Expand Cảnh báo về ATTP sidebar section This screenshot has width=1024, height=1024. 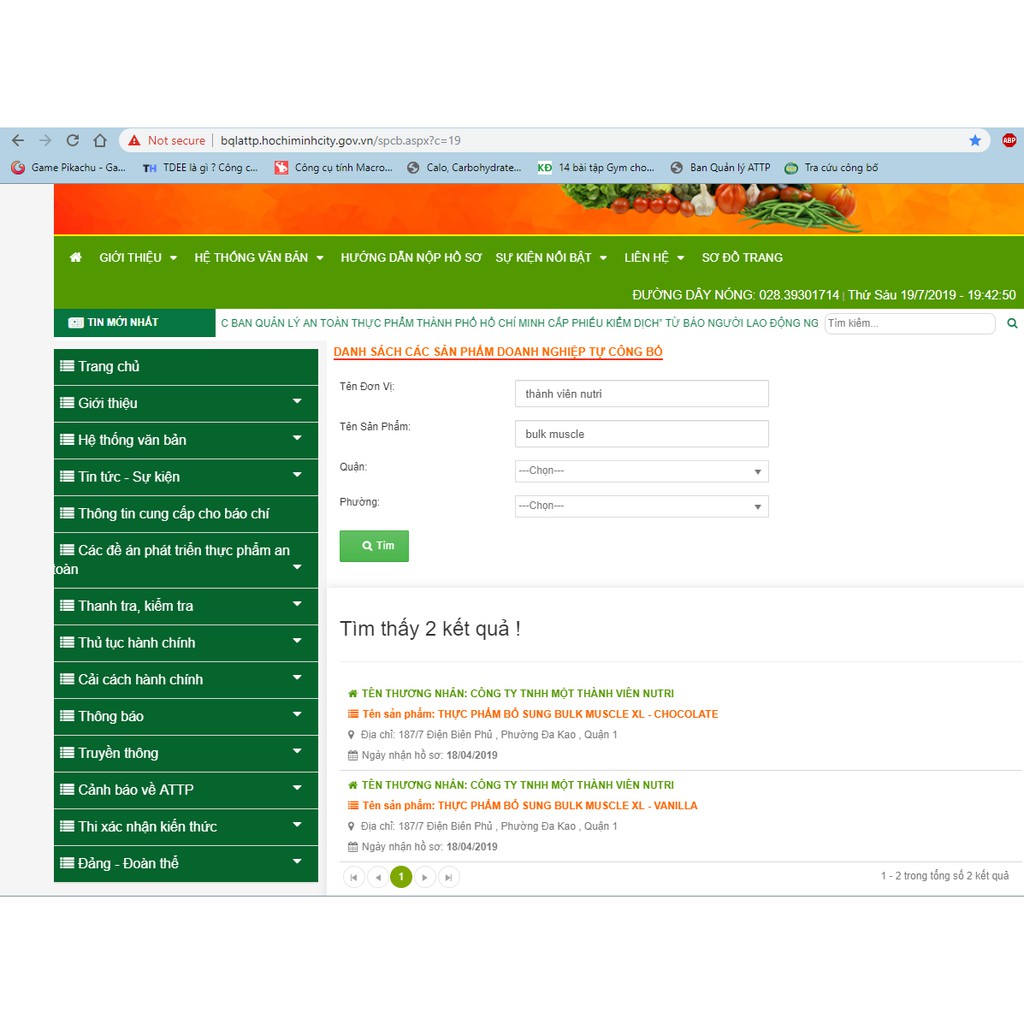[x=185, y=790]
